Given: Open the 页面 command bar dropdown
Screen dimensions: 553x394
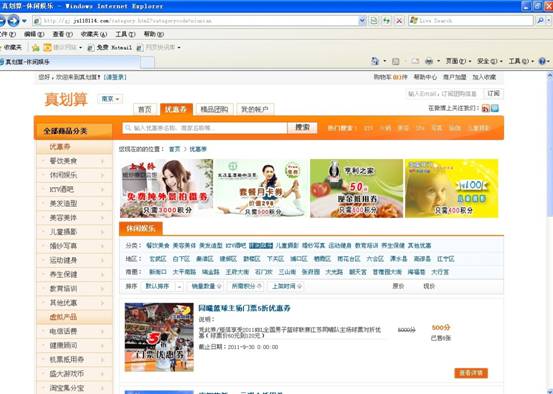Looking at the screenshot, I should tap(458, 61).
